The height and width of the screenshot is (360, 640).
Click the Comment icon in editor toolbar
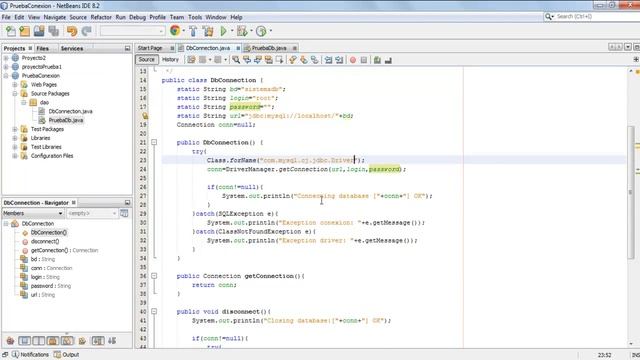click(377, 60)
